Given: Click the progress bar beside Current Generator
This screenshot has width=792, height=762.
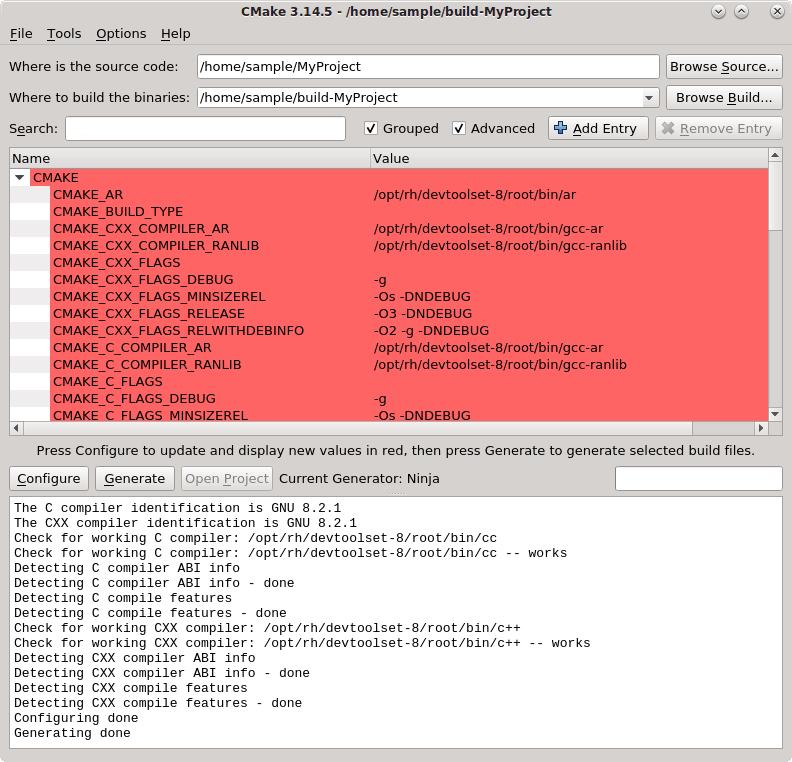Looking at the screenshot, I should [699, 479].
